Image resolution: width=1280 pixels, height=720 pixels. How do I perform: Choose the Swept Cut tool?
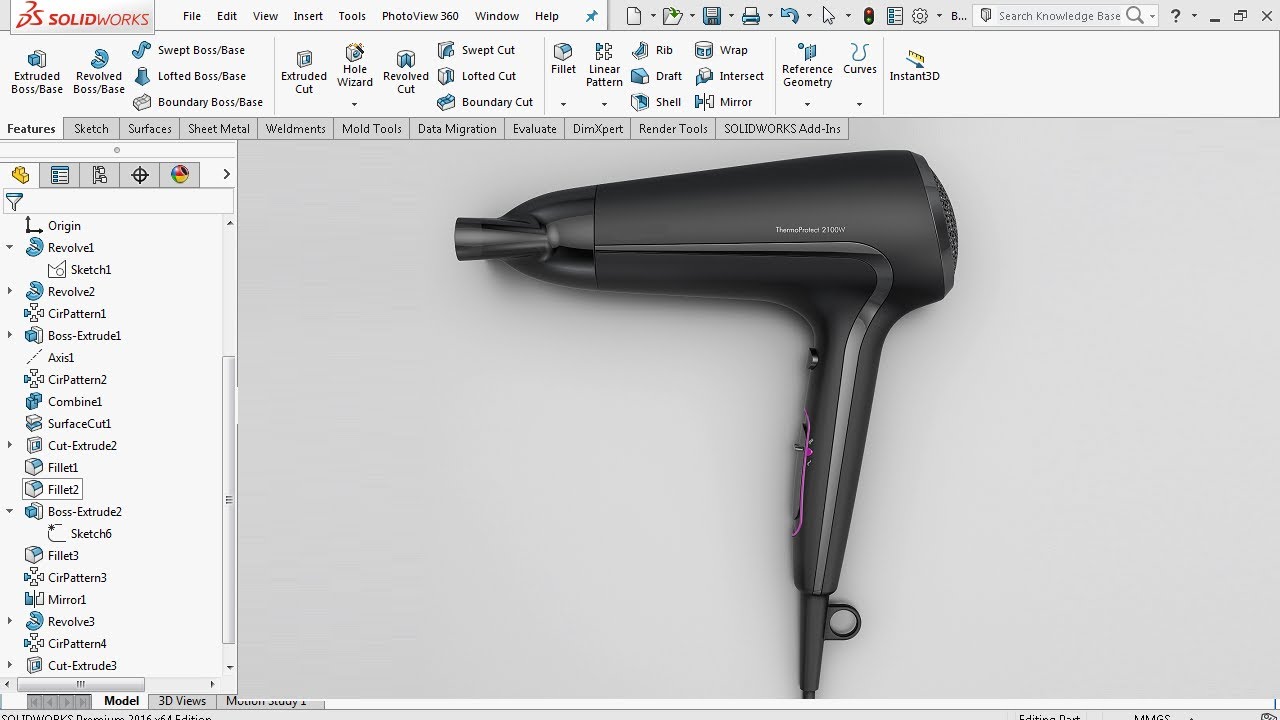pyautogui.click(x=477, y=50)
